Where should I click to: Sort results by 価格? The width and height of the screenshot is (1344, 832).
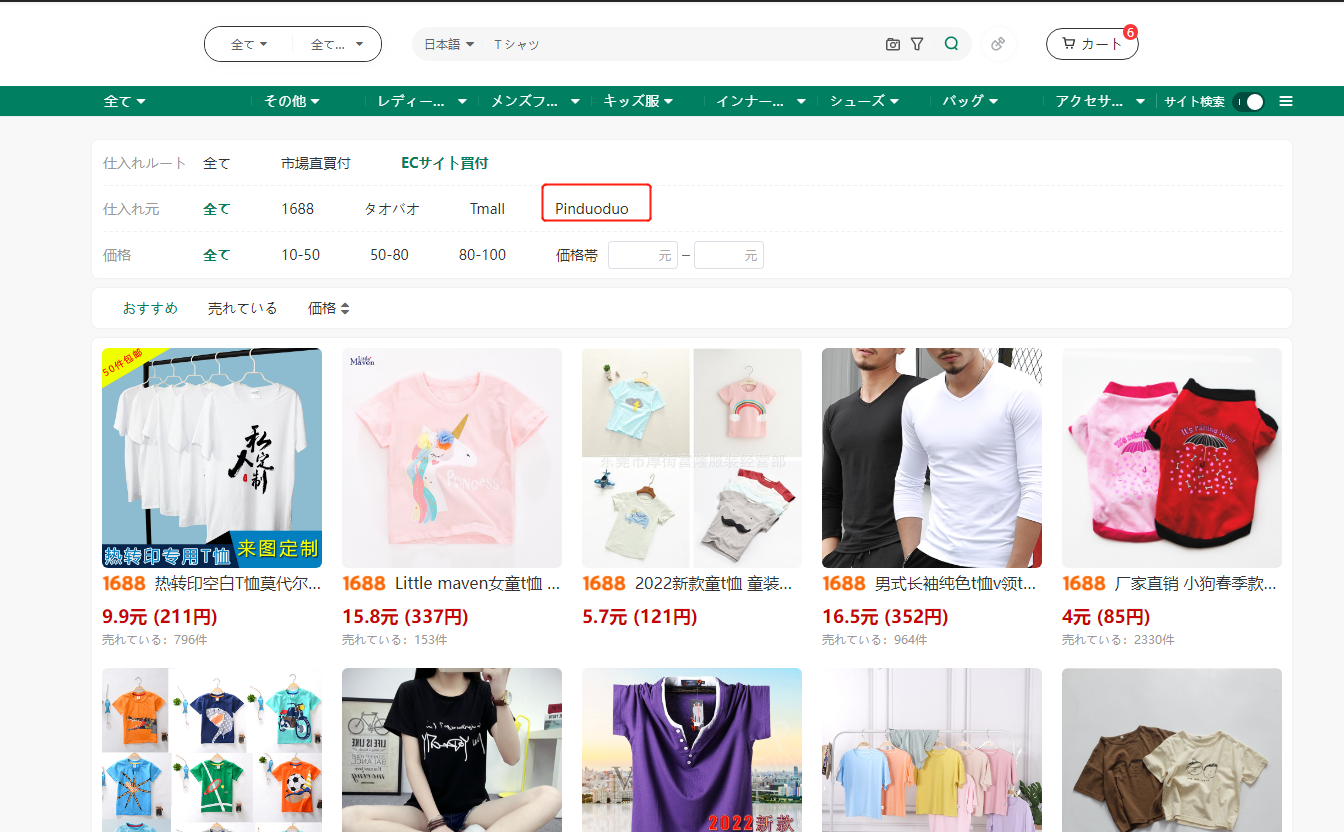click(x=322, y=308)
